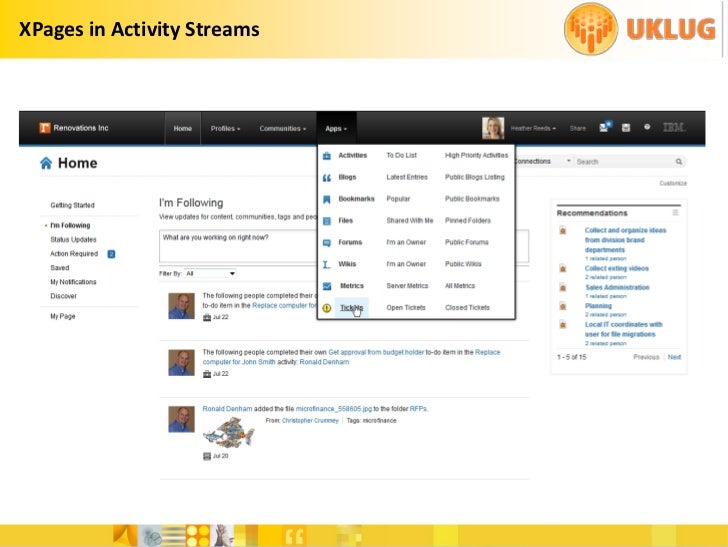Click the Share button in header
This screenshot has width=728, height=547.
pyautogui.click(x=578, y=128)
